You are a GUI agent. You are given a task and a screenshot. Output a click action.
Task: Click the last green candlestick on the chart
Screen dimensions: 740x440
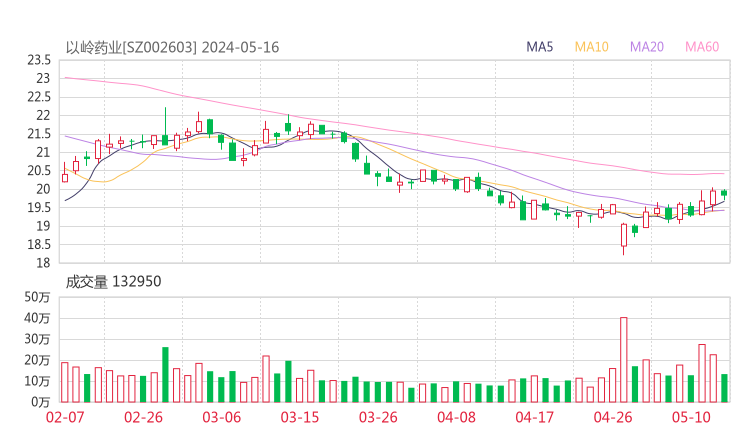point(724,193)
